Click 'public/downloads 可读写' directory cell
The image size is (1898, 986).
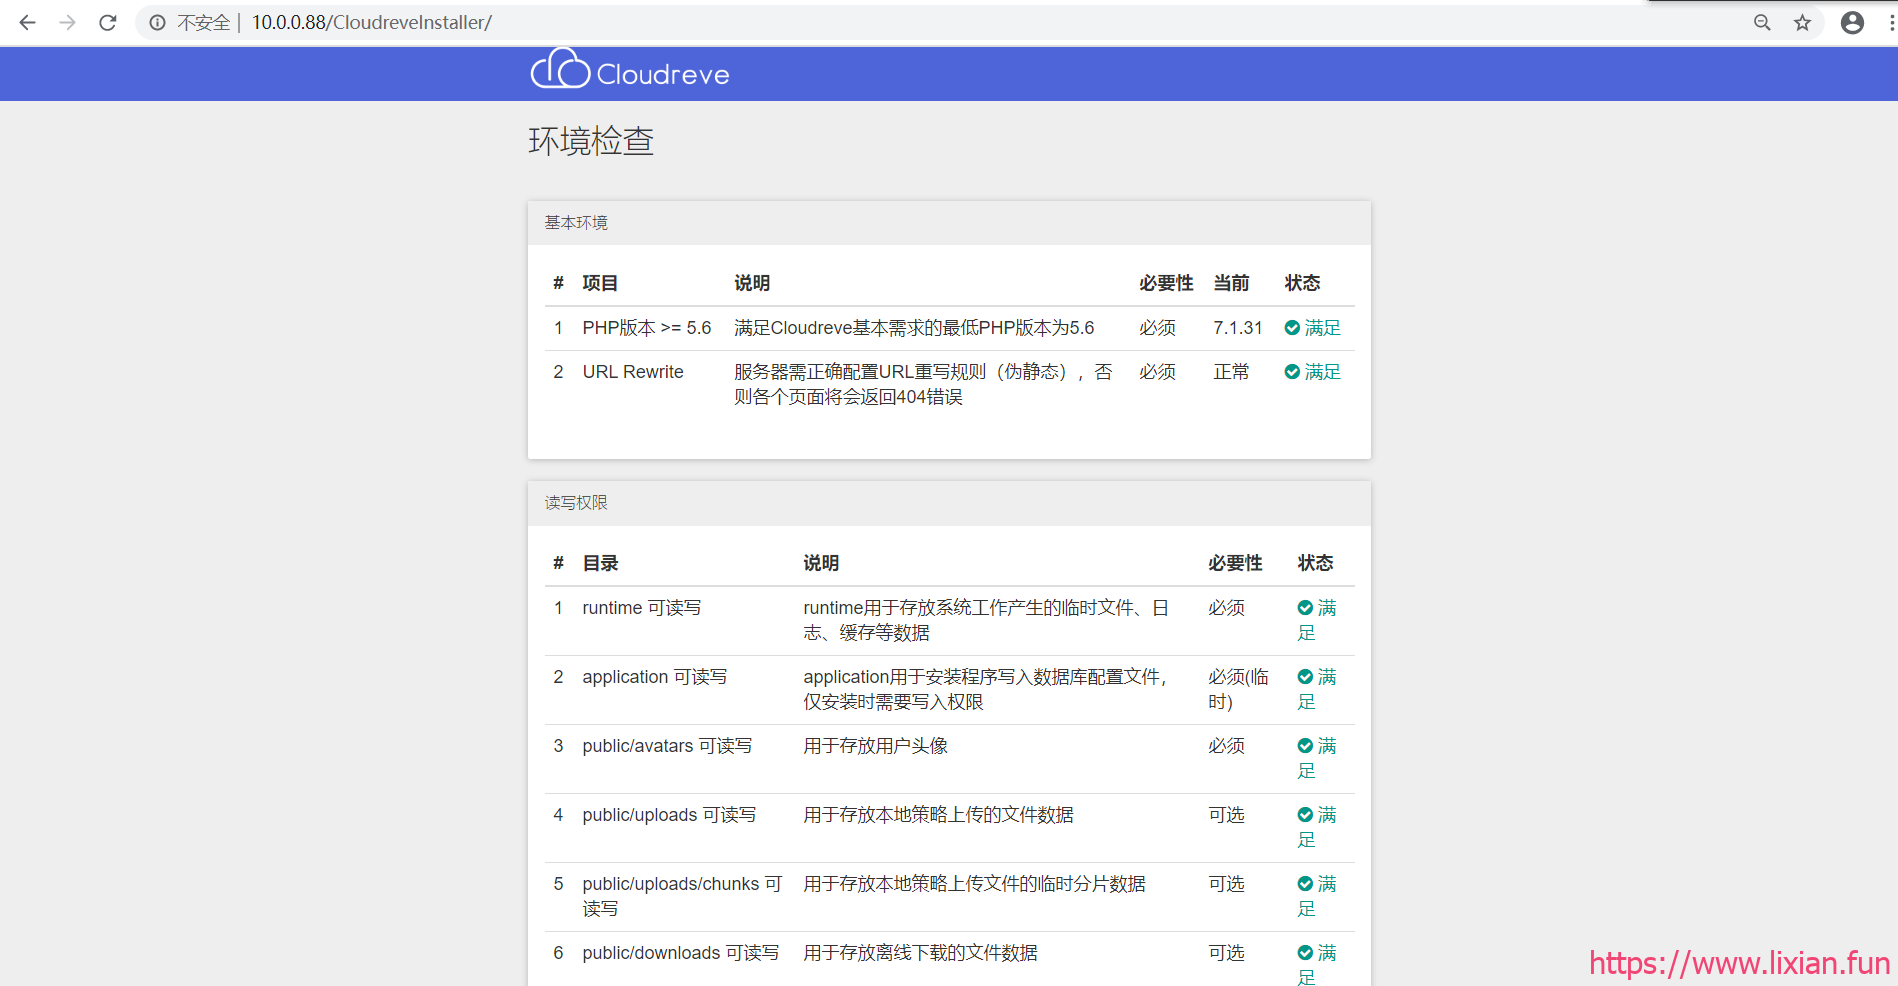pos(681,953)
